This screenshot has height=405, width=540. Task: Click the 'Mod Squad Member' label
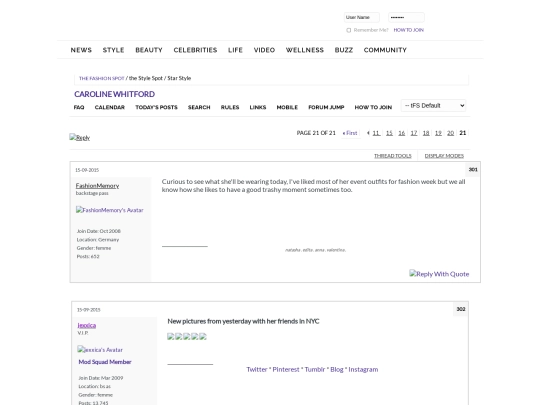point(105,362)
